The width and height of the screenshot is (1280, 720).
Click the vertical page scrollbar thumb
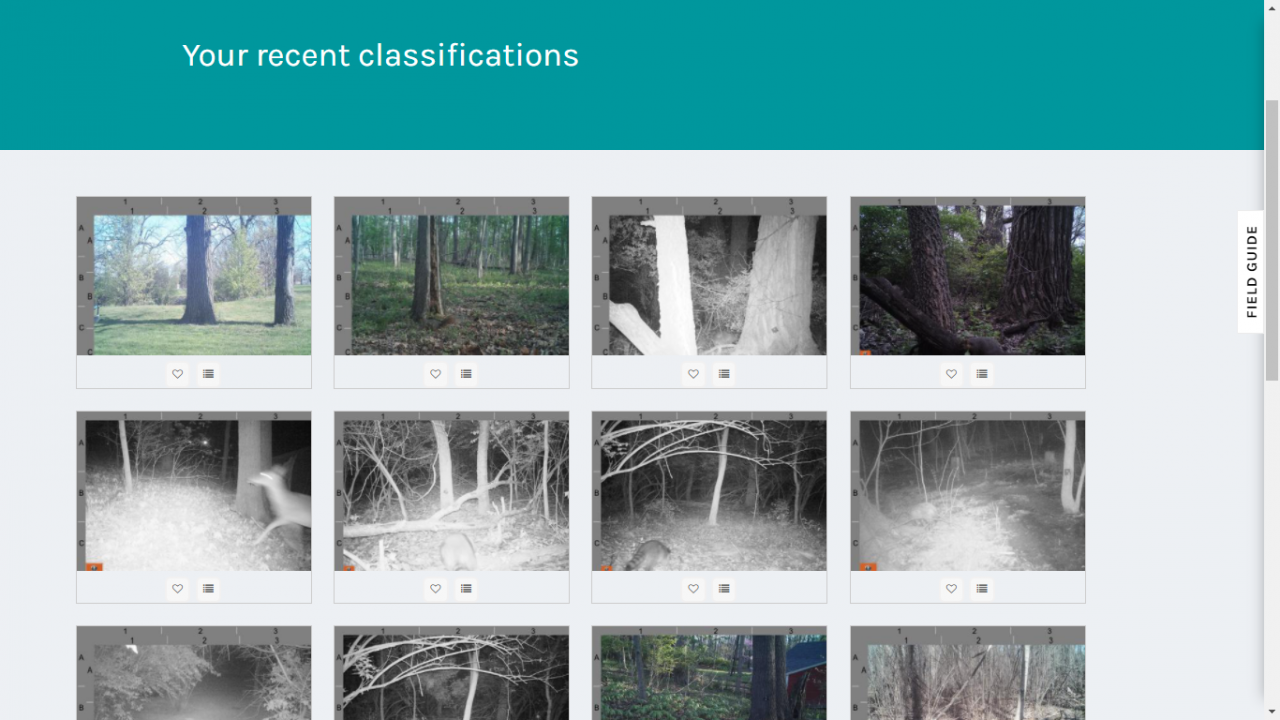(1272, 240)
